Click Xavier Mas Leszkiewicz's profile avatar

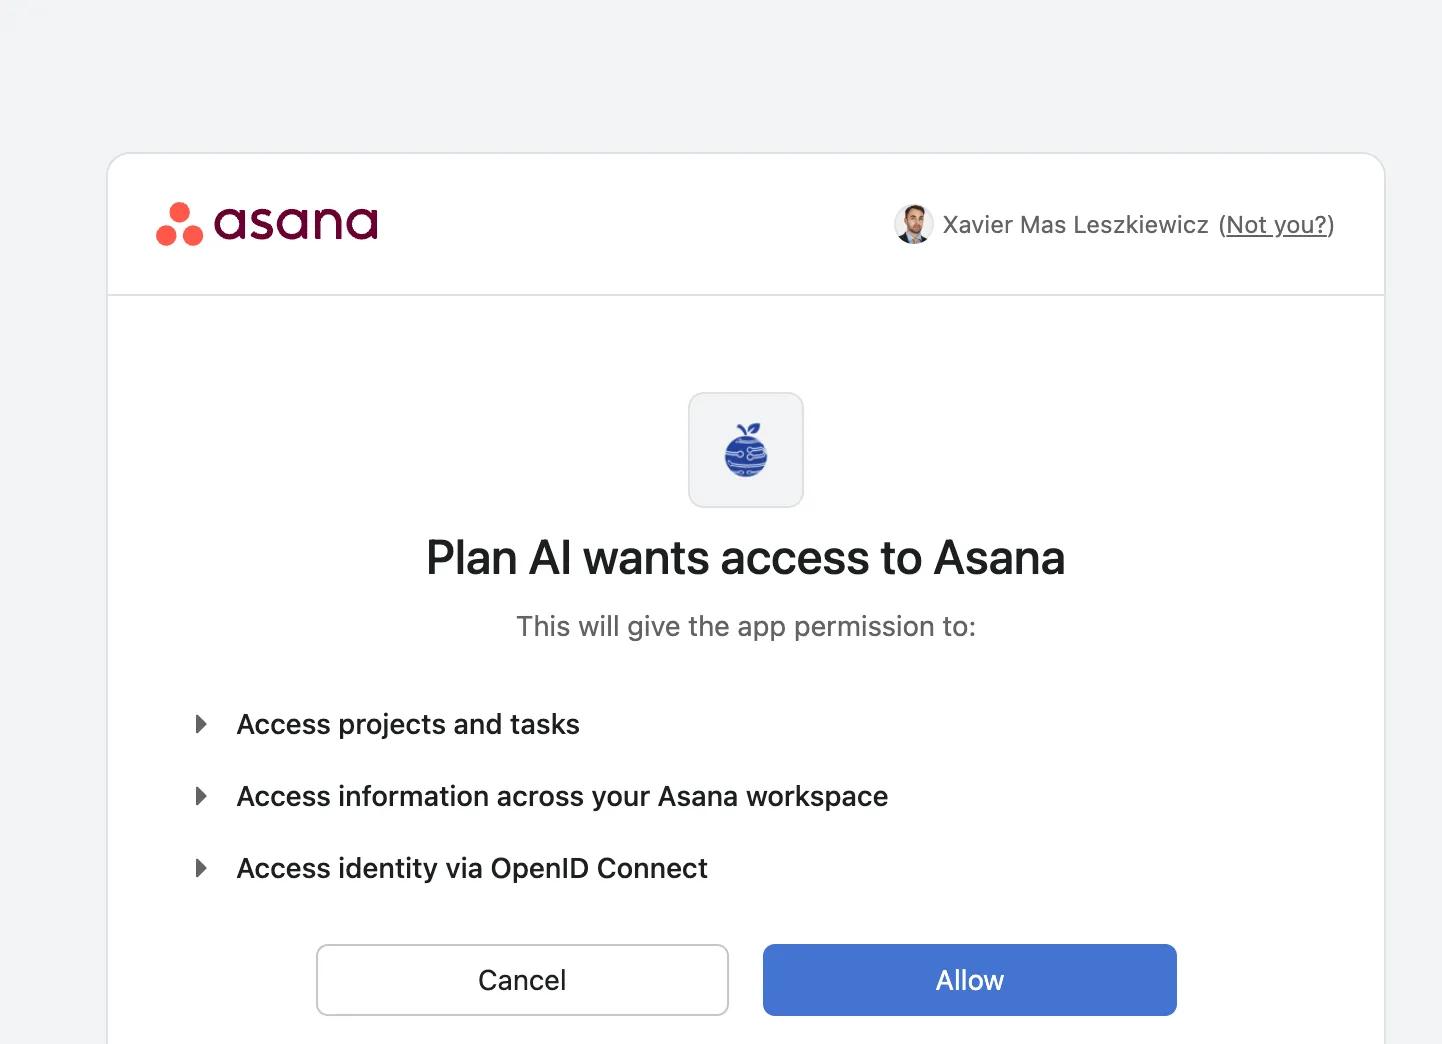pos(913,224)
